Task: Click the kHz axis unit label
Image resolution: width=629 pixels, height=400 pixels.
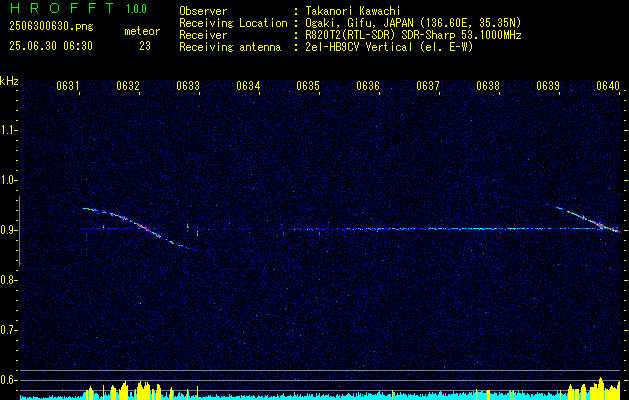Action: point(9,81)
